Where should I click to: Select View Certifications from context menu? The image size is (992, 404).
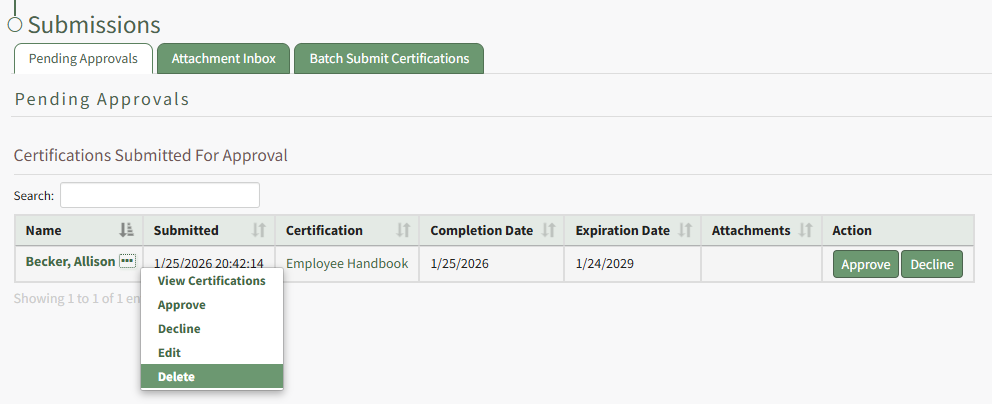coord(211,281)
